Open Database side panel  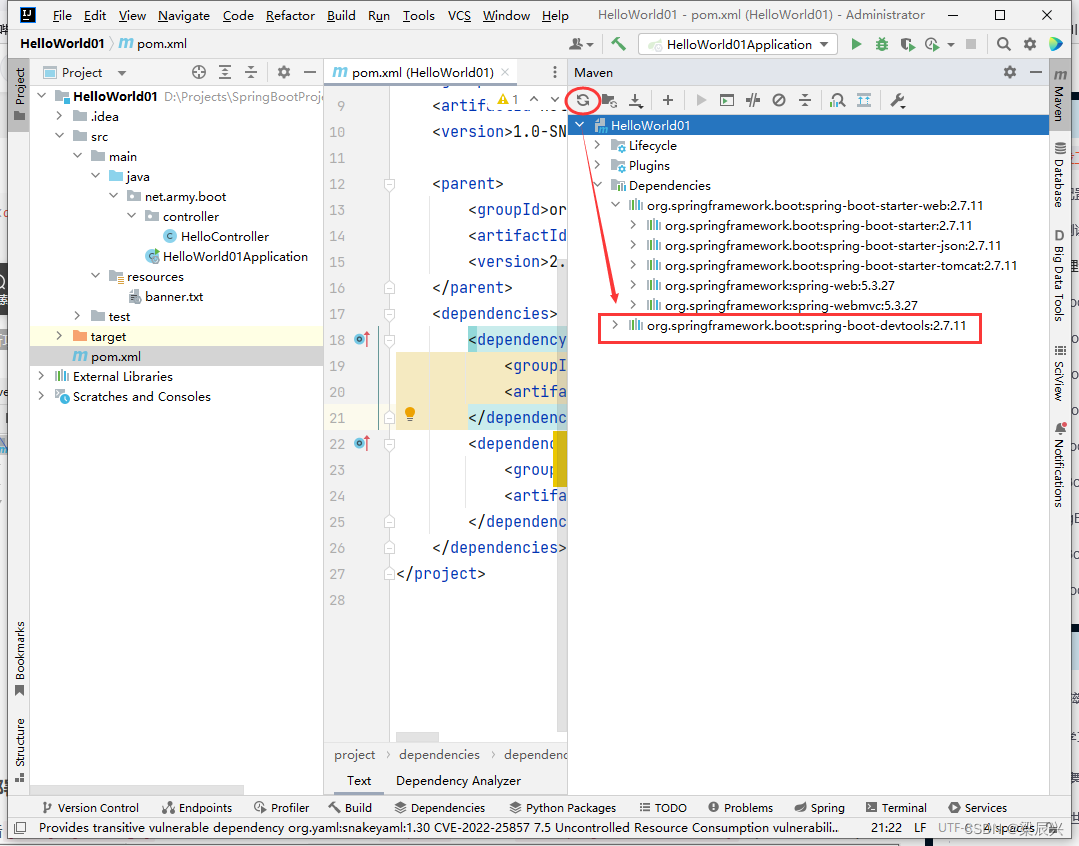[x=1059, y=175]
